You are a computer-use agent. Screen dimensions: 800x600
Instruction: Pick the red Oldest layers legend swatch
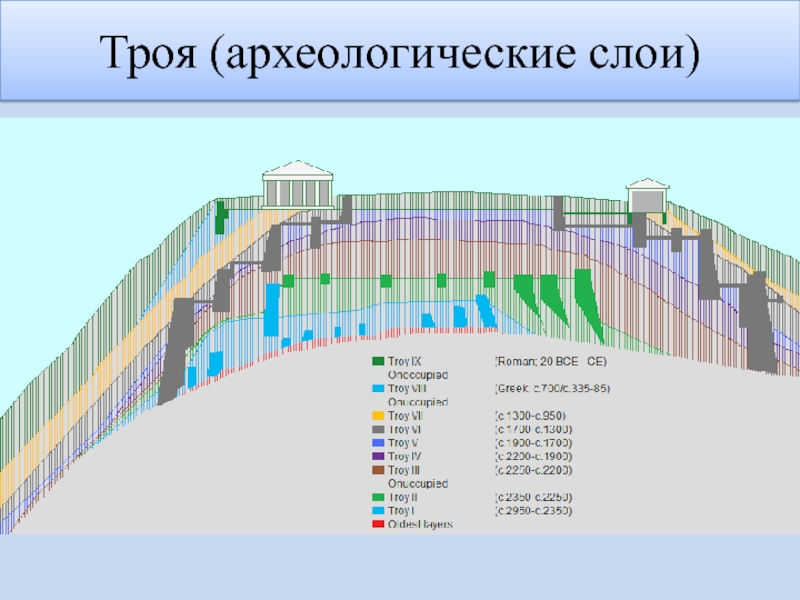[x=378, y=524]
